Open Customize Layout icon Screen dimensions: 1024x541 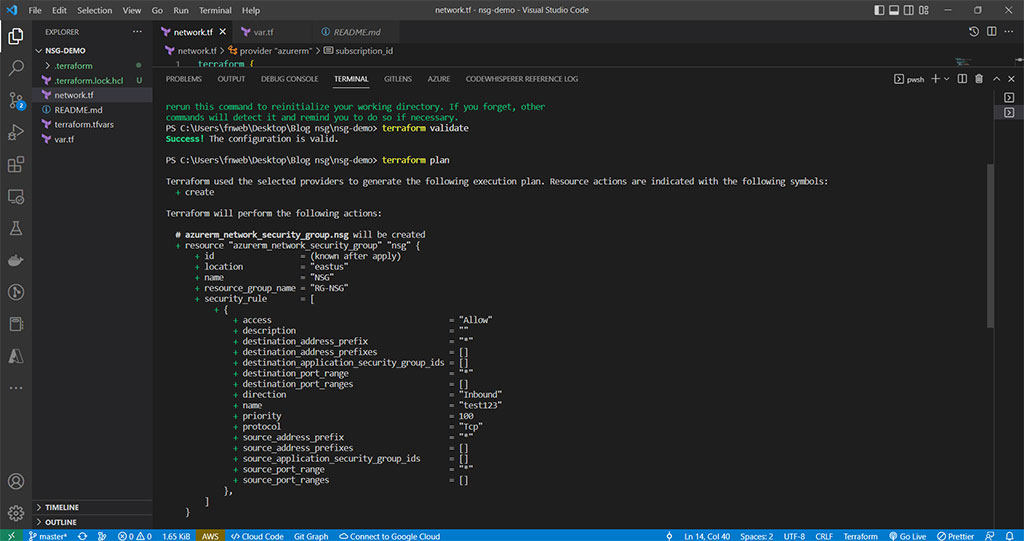click(923, 10)
